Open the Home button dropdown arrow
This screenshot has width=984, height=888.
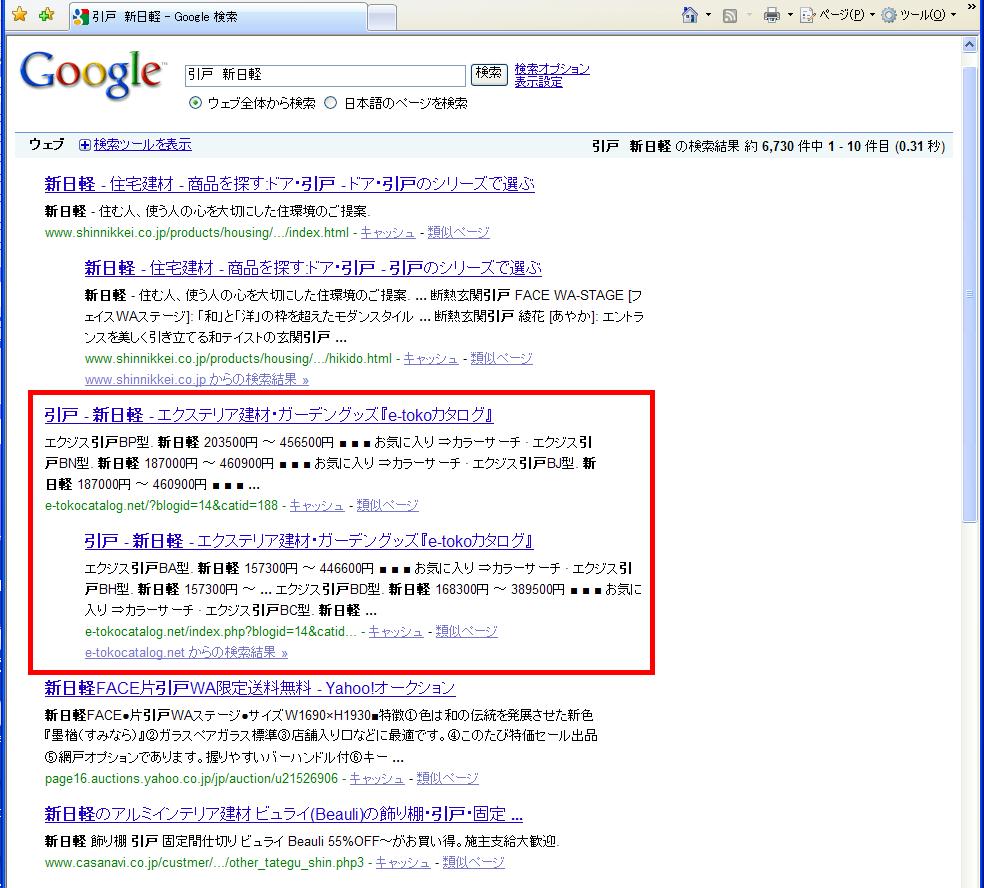click(x=708, y=15)
